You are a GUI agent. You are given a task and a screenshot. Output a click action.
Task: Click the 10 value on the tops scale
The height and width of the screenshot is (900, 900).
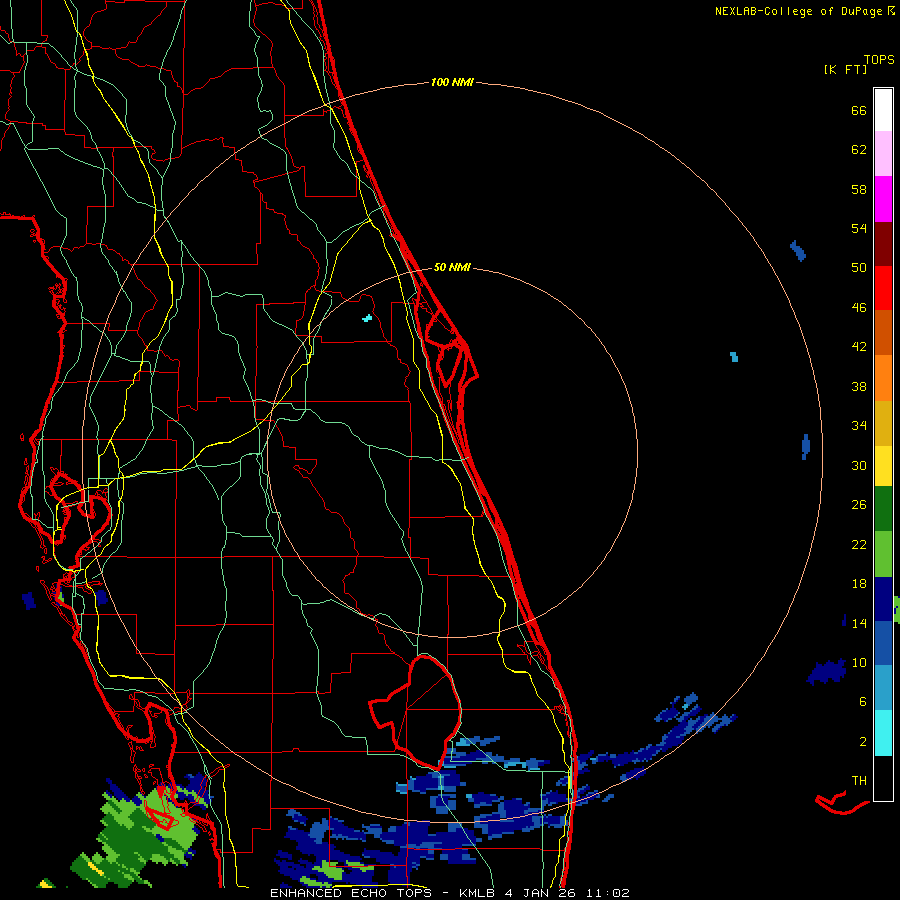(859, 662)
